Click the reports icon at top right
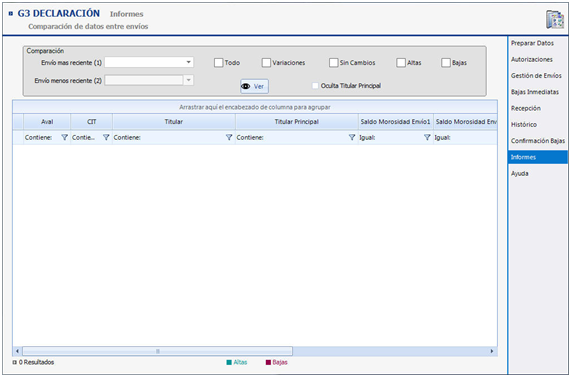 click(x=554, y=19)
